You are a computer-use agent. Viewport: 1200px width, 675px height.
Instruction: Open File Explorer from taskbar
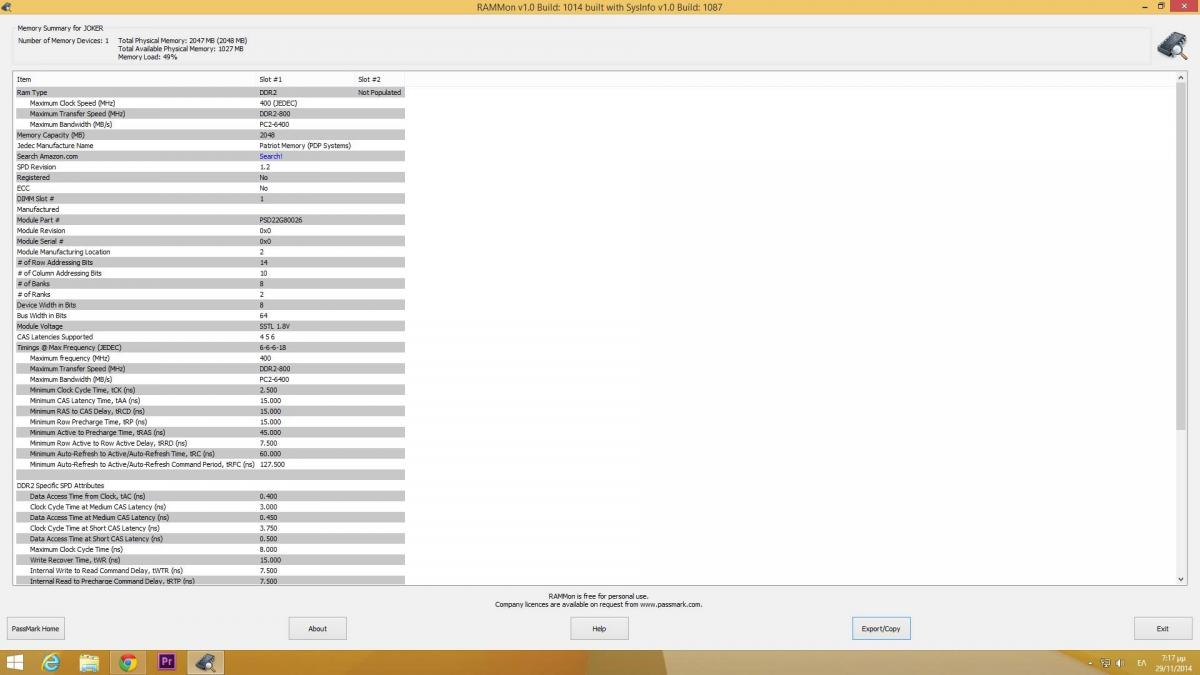(89, 662)
